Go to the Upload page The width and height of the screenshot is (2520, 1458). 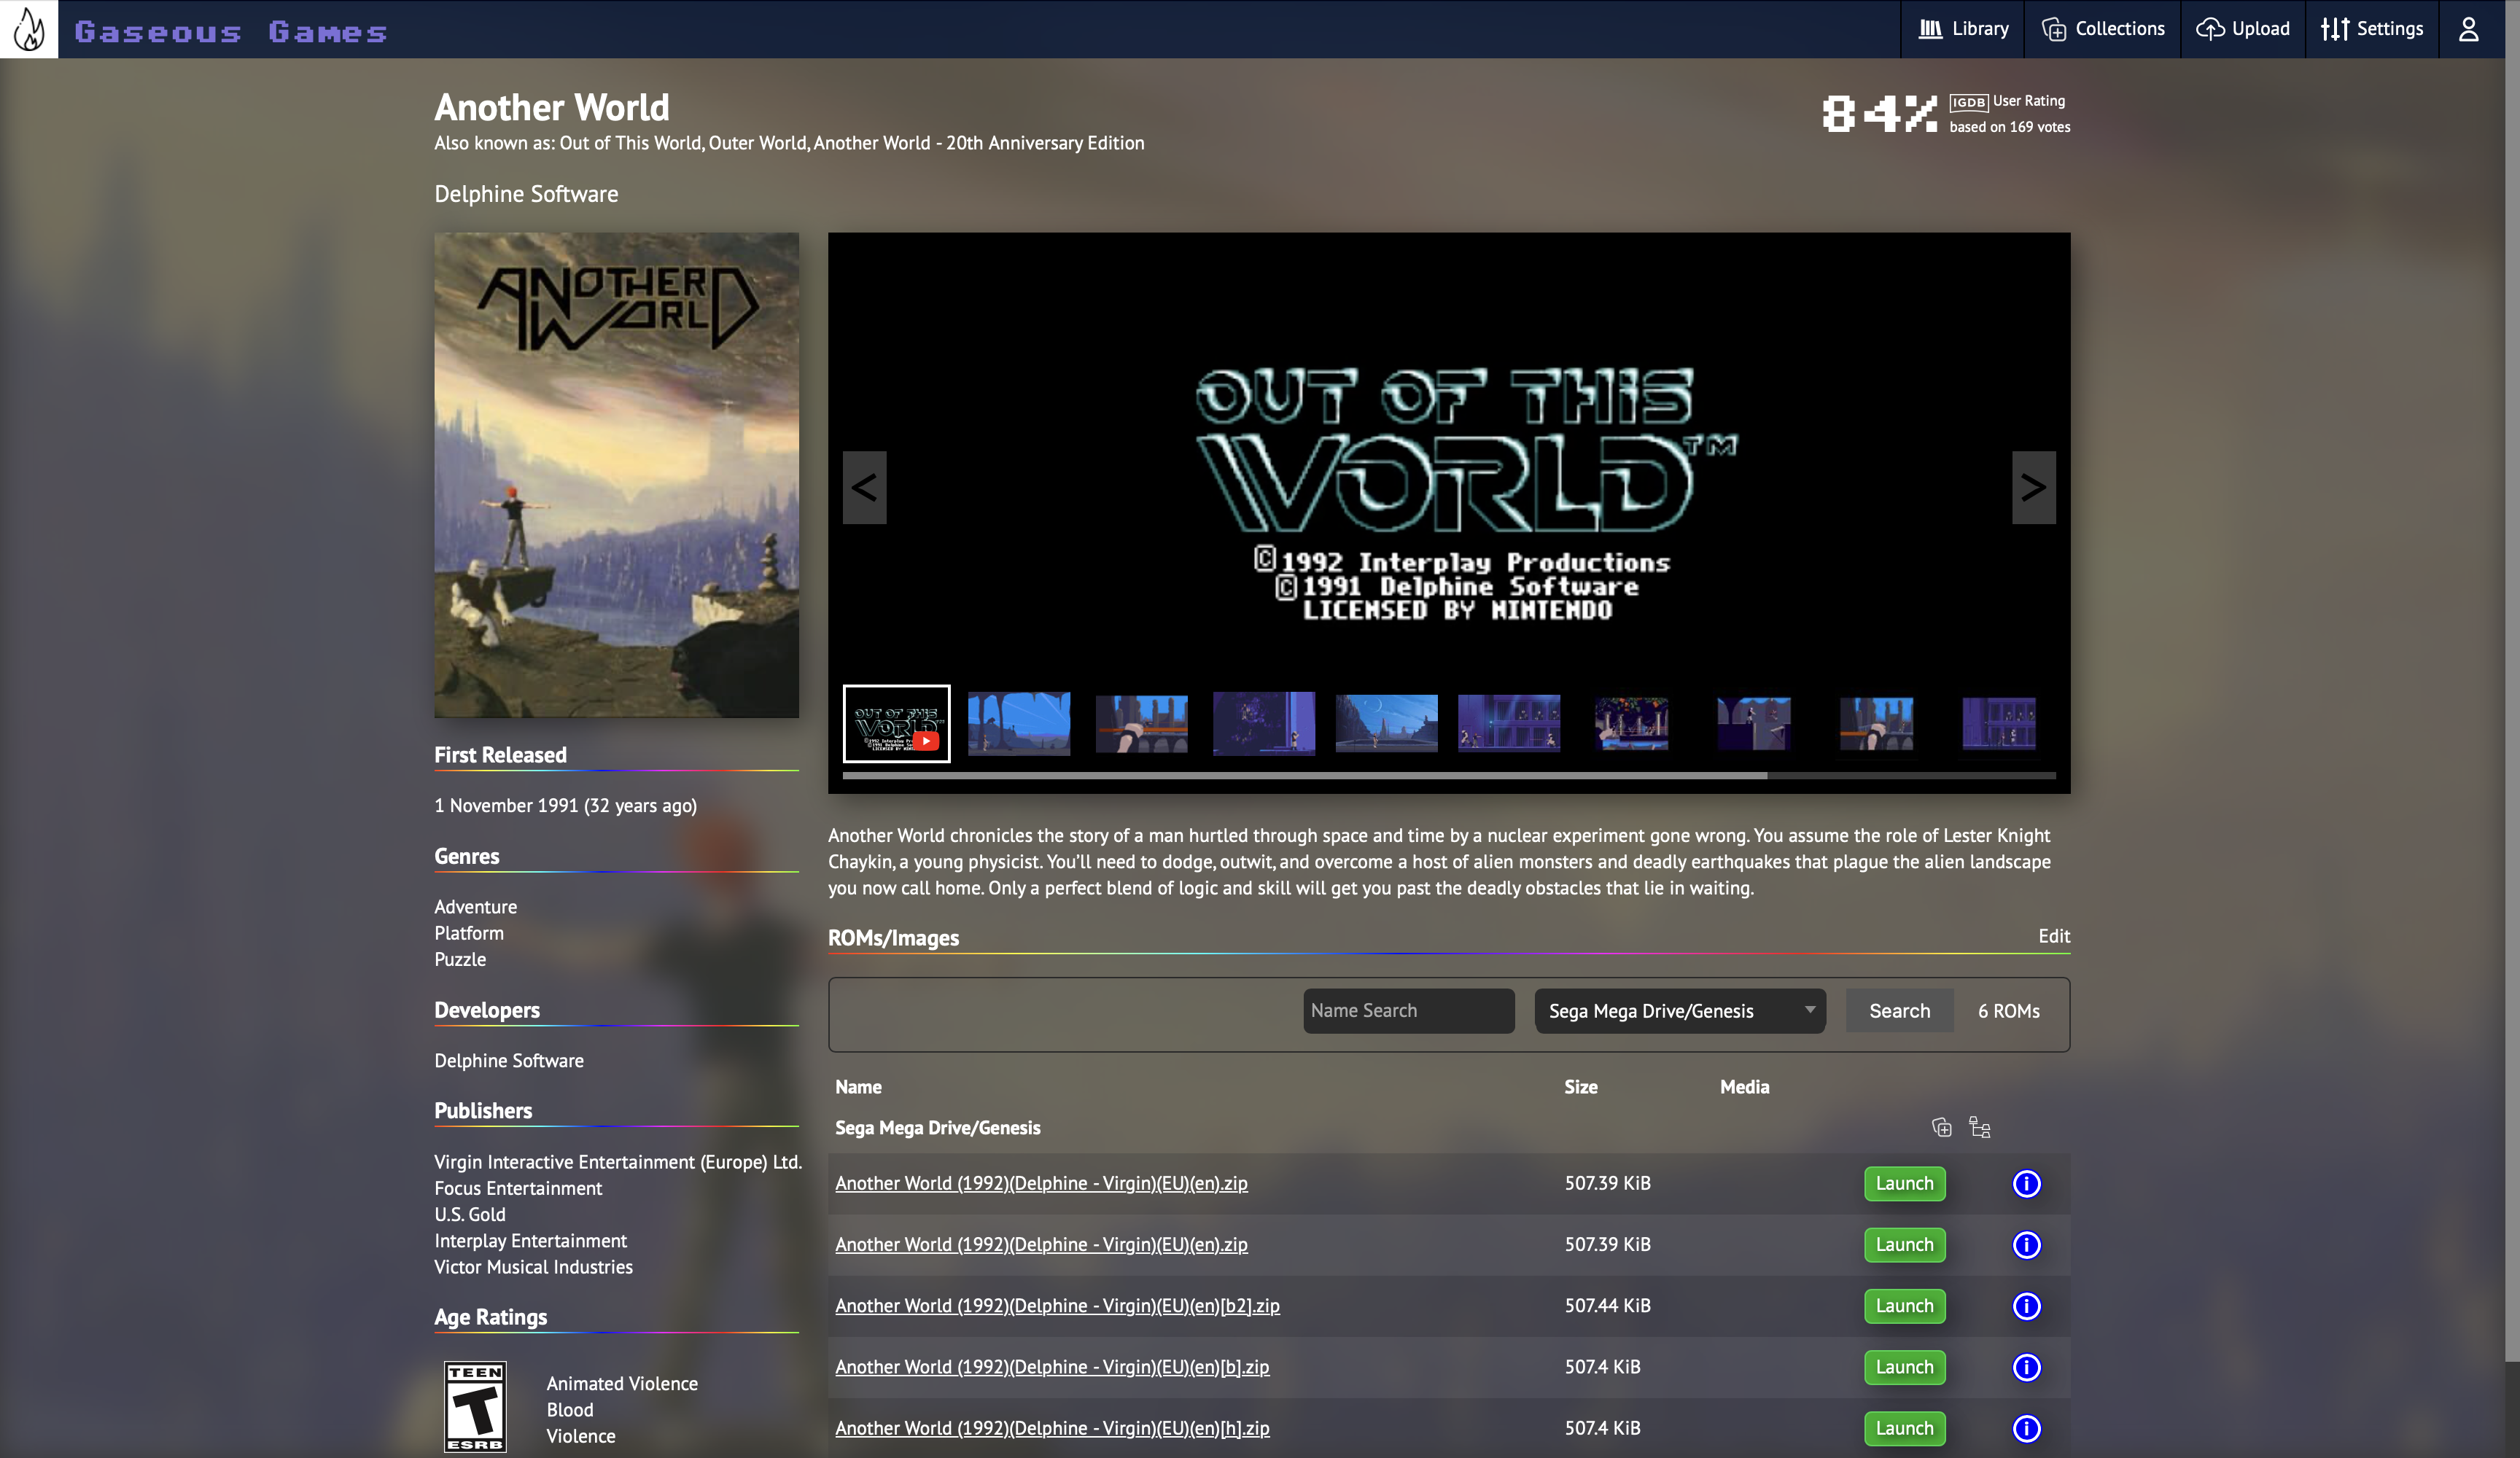click(x=2242, y=29)
